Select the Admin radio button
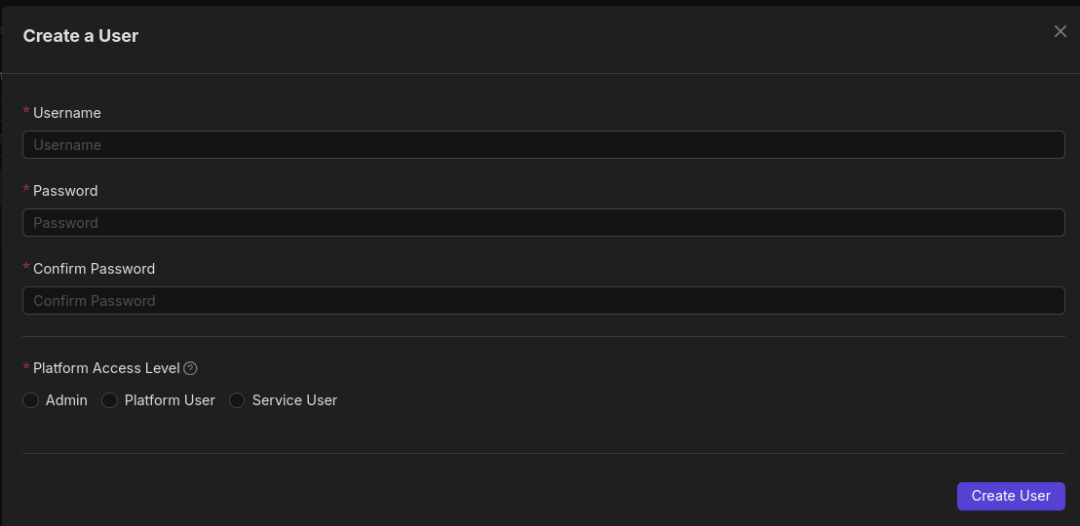 (31, 401)
